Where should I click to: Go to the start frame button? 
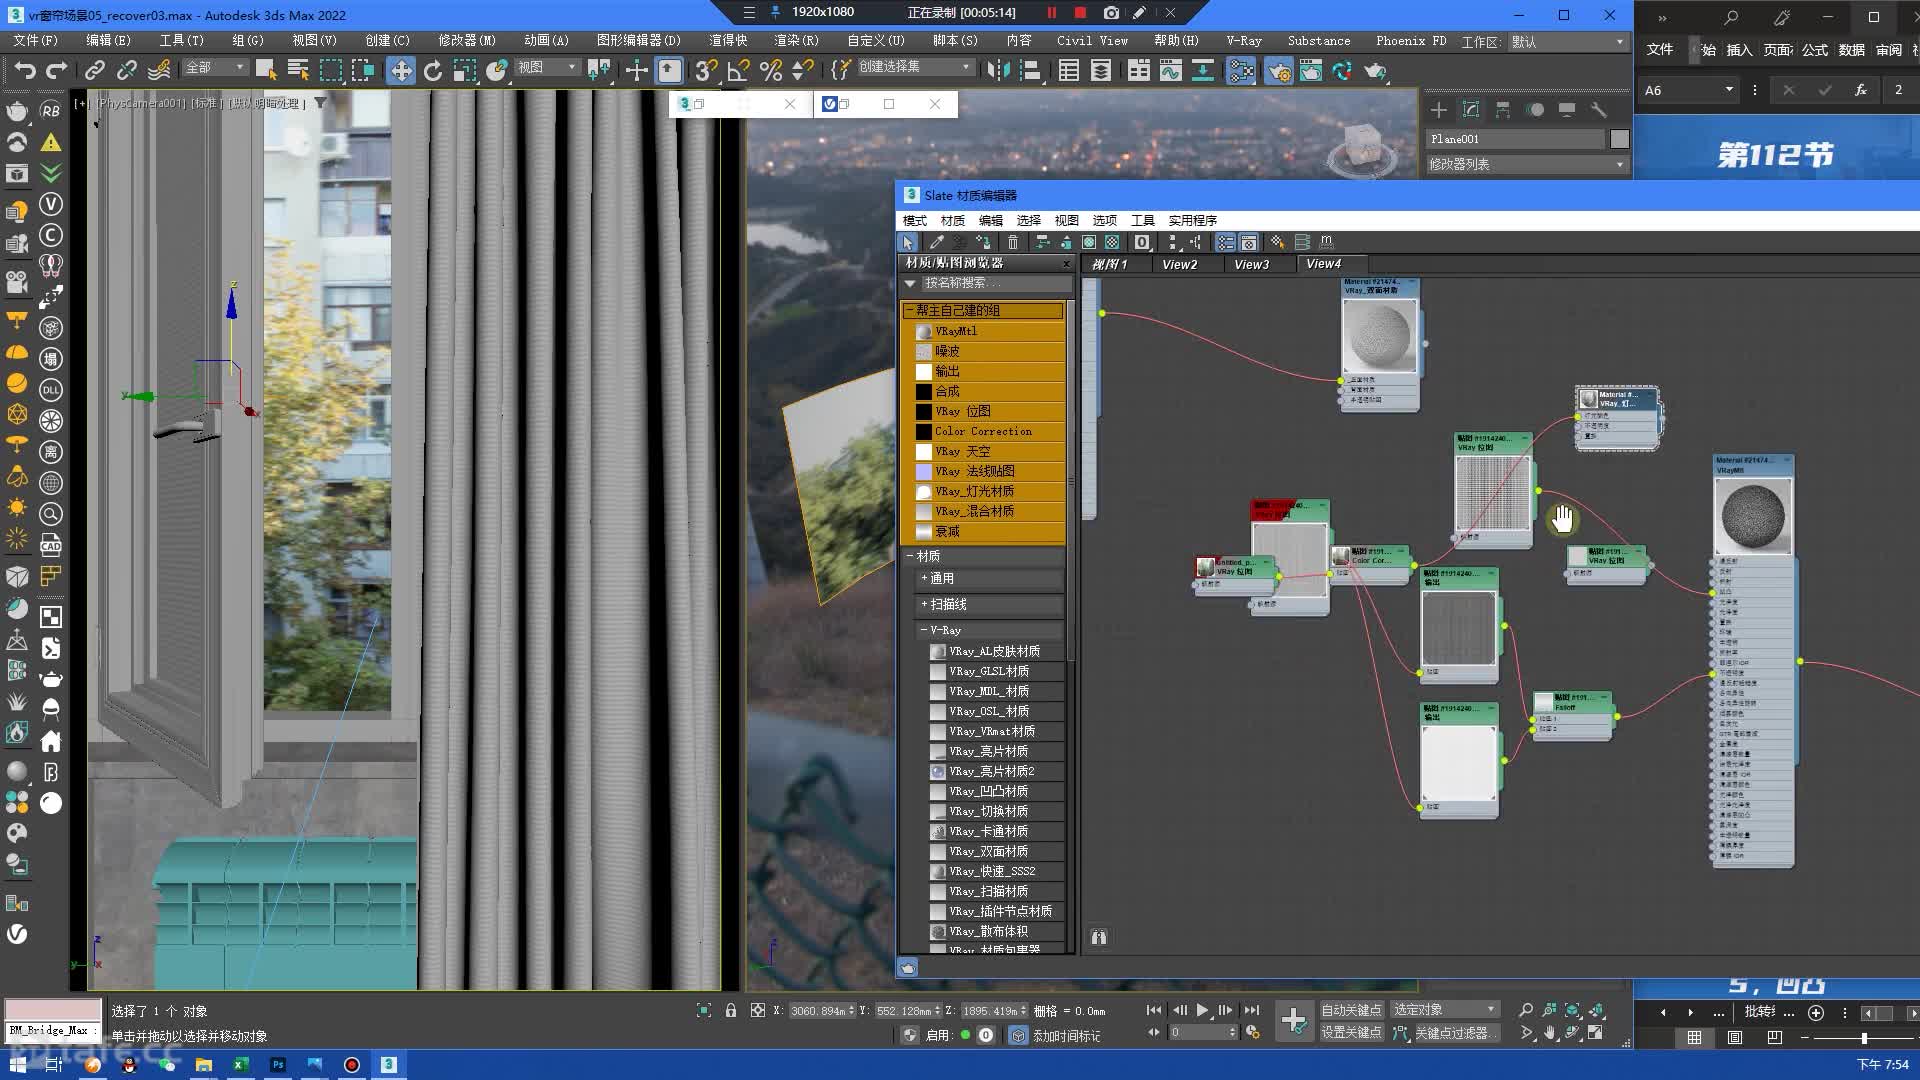click(x=1154, y=1010)
